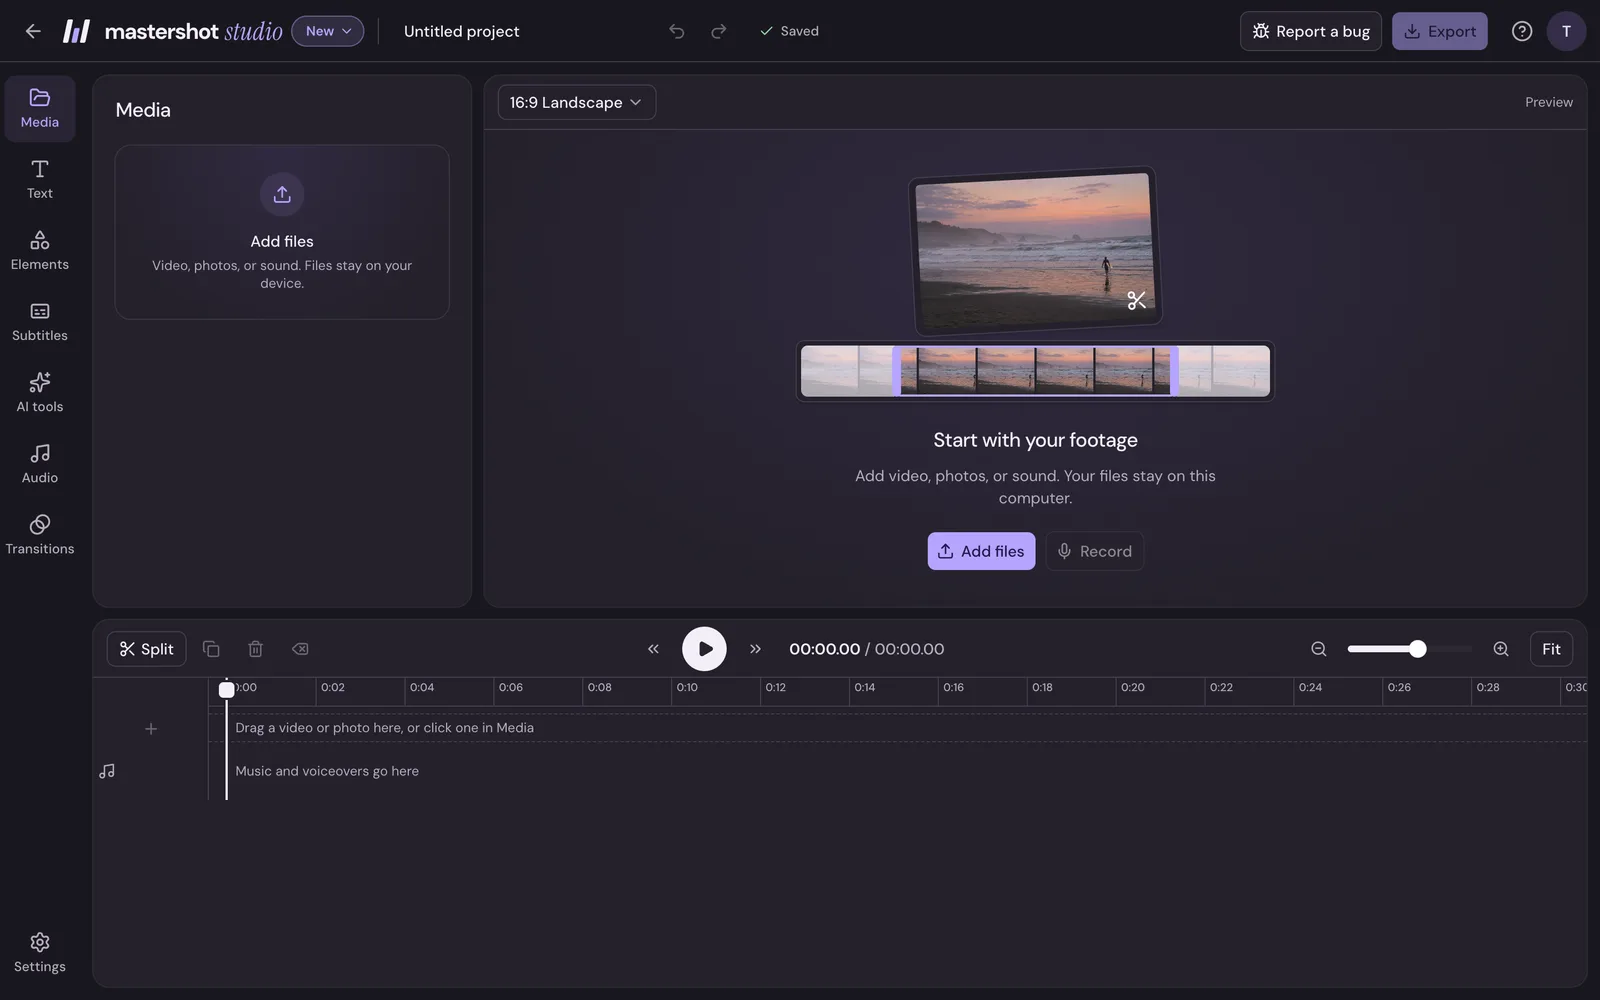The height and width of the screenshot is (1000, 1600).
Task: Switch to the Media tab
Action: [40, 108]
